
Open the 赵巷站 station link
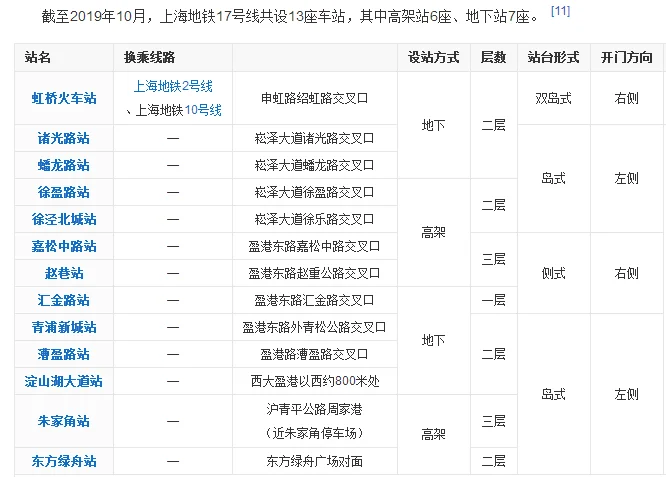click(64, 273)
